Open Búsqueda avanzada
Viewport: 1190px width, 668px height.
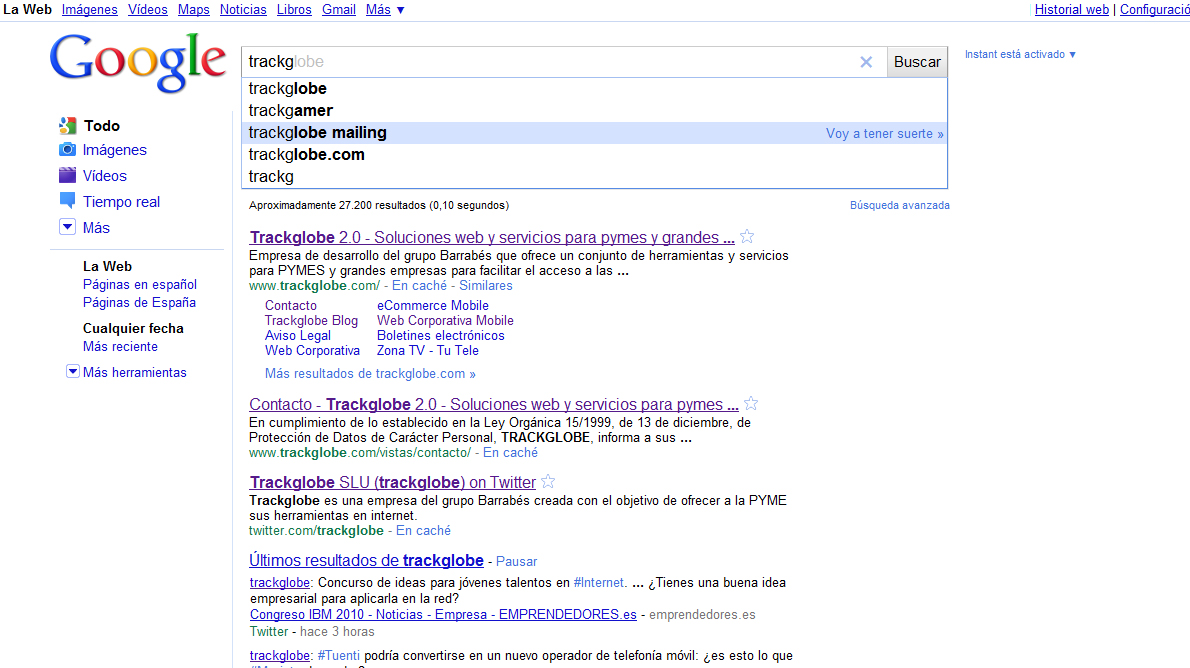tap(899, 206)
